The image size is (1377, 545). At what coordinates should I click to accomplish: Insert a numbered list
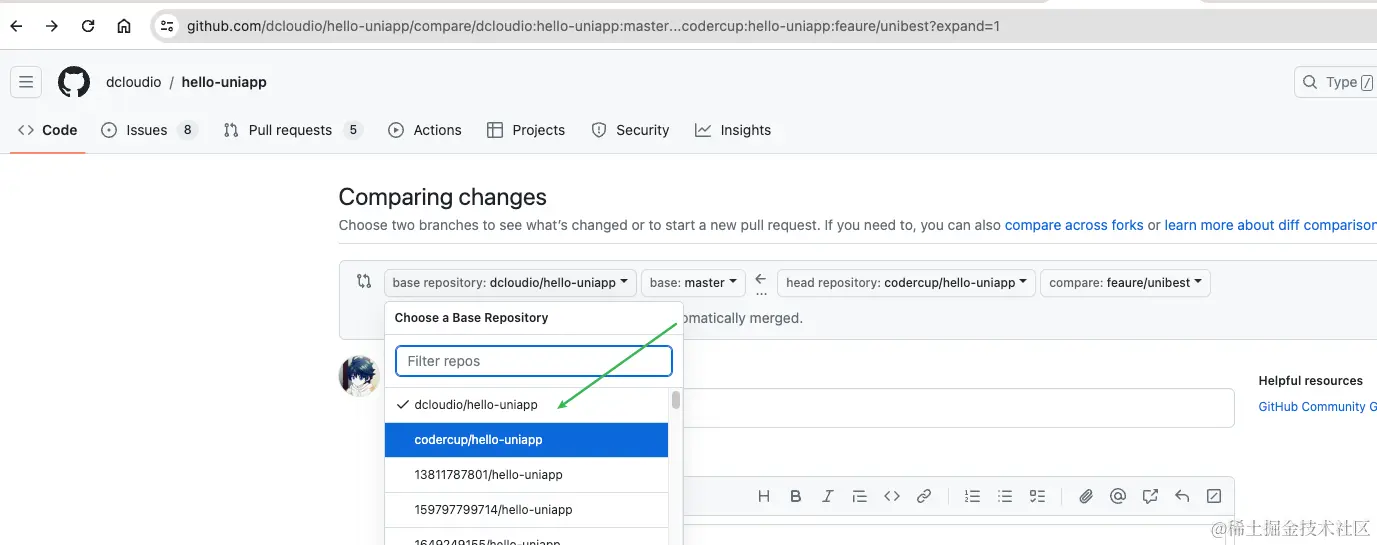(x=972, y=496)
